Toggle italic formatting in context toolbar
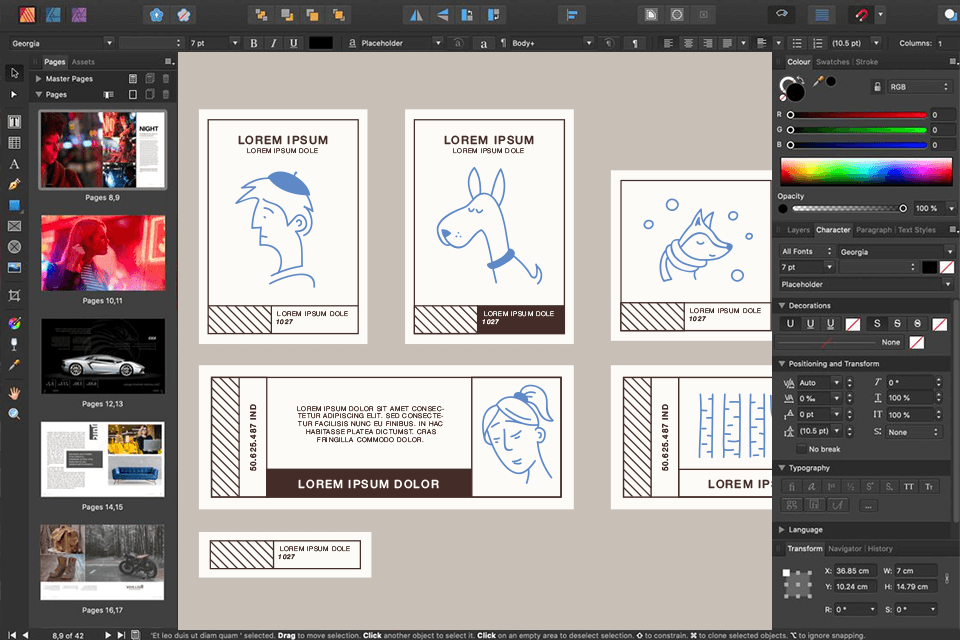The width and height of the screenshot is (960, 640). coord(273,43)
